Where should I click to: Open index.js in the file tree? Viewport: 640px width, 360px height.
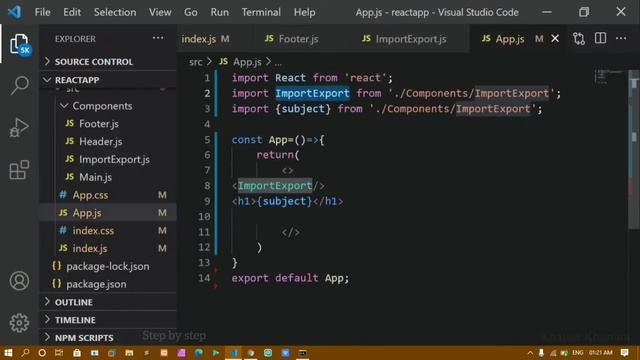[x=108, y=248]
